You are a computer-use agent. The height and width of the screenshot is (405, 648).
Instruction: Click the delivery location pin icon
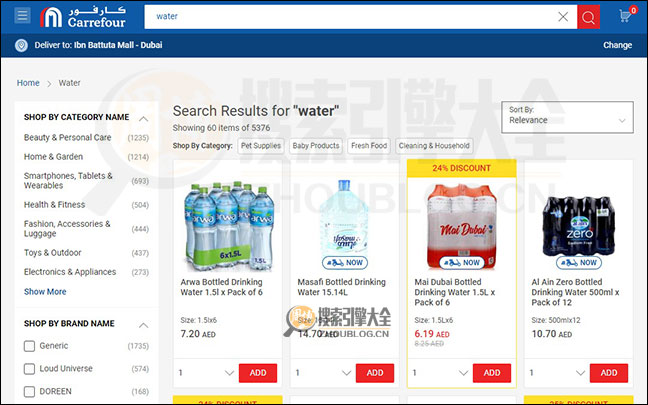click(x=21, y=45)
